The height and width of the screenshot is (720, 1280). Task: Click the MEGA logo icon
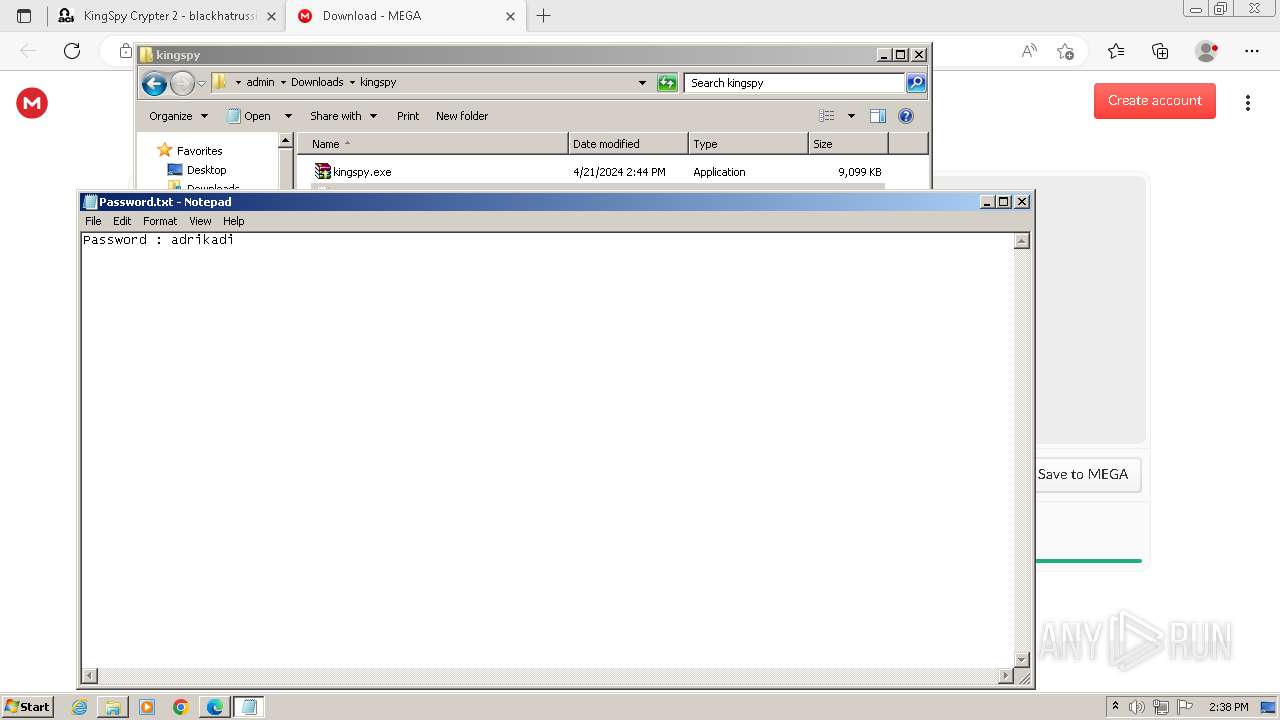point(32,103)
